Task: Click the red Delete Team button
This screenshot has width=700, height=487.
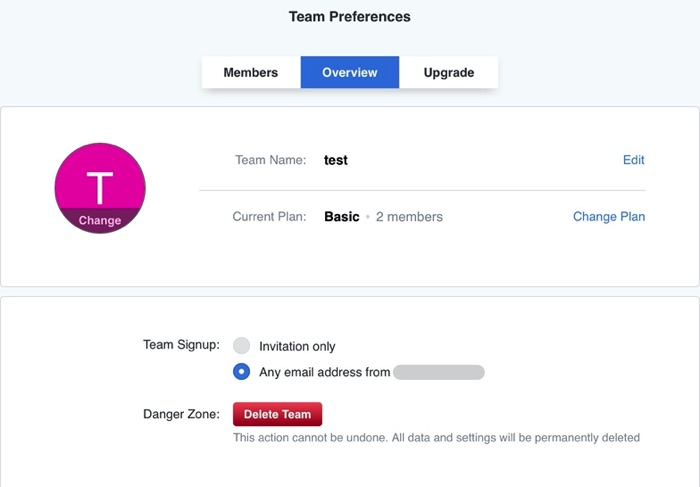Action: 278,414
